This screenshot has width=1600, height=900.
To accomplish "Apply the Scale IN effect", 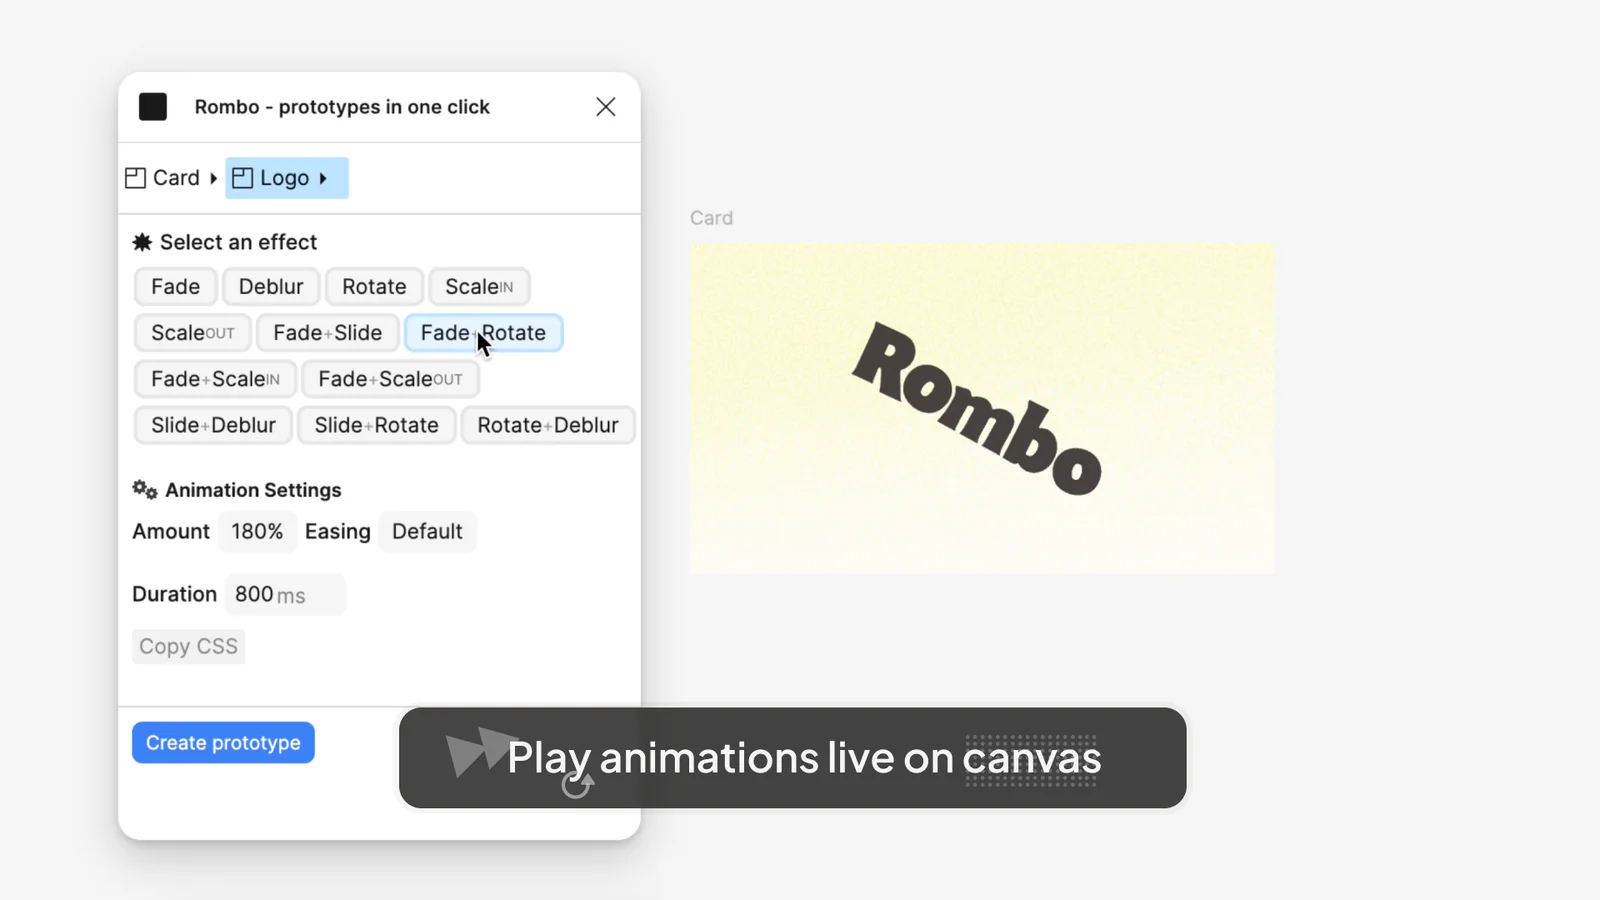I will (x=479, y=287).
